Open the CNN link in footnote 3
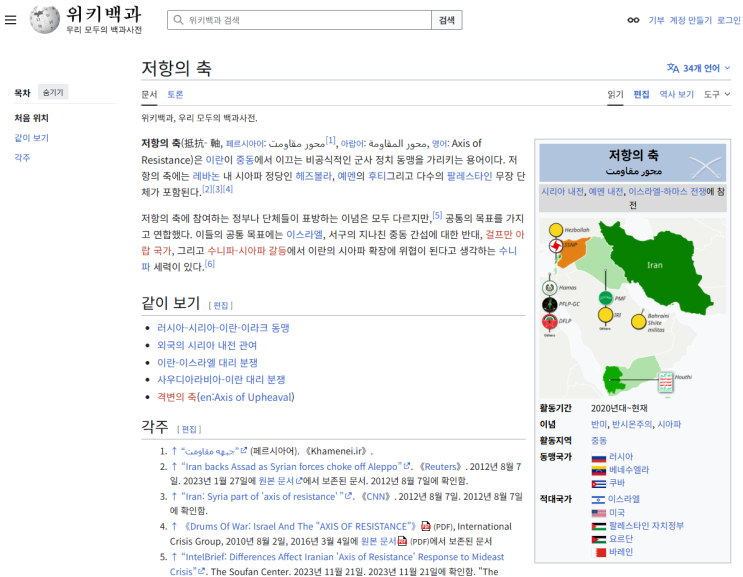This screenshot has width=743, height=577. point(376,496)
